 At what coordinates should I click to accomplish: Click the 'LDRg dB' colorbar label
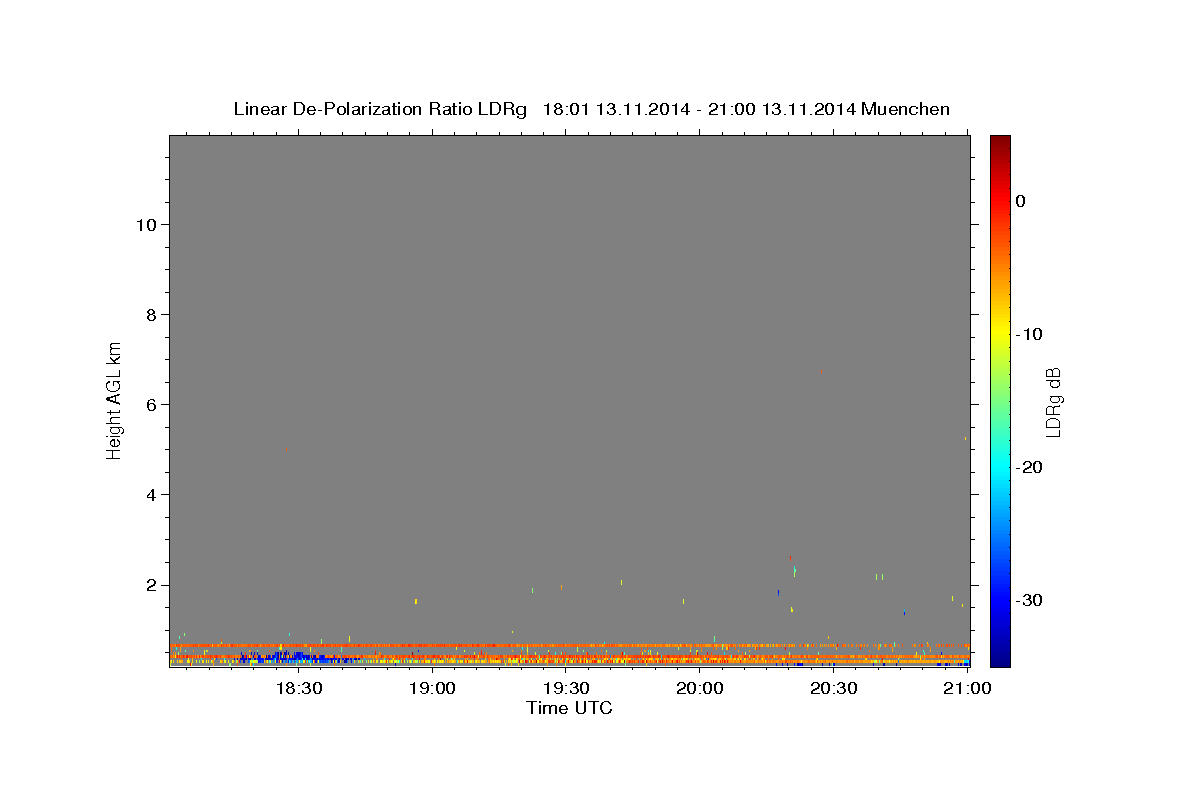click(x=1053, y=401)
